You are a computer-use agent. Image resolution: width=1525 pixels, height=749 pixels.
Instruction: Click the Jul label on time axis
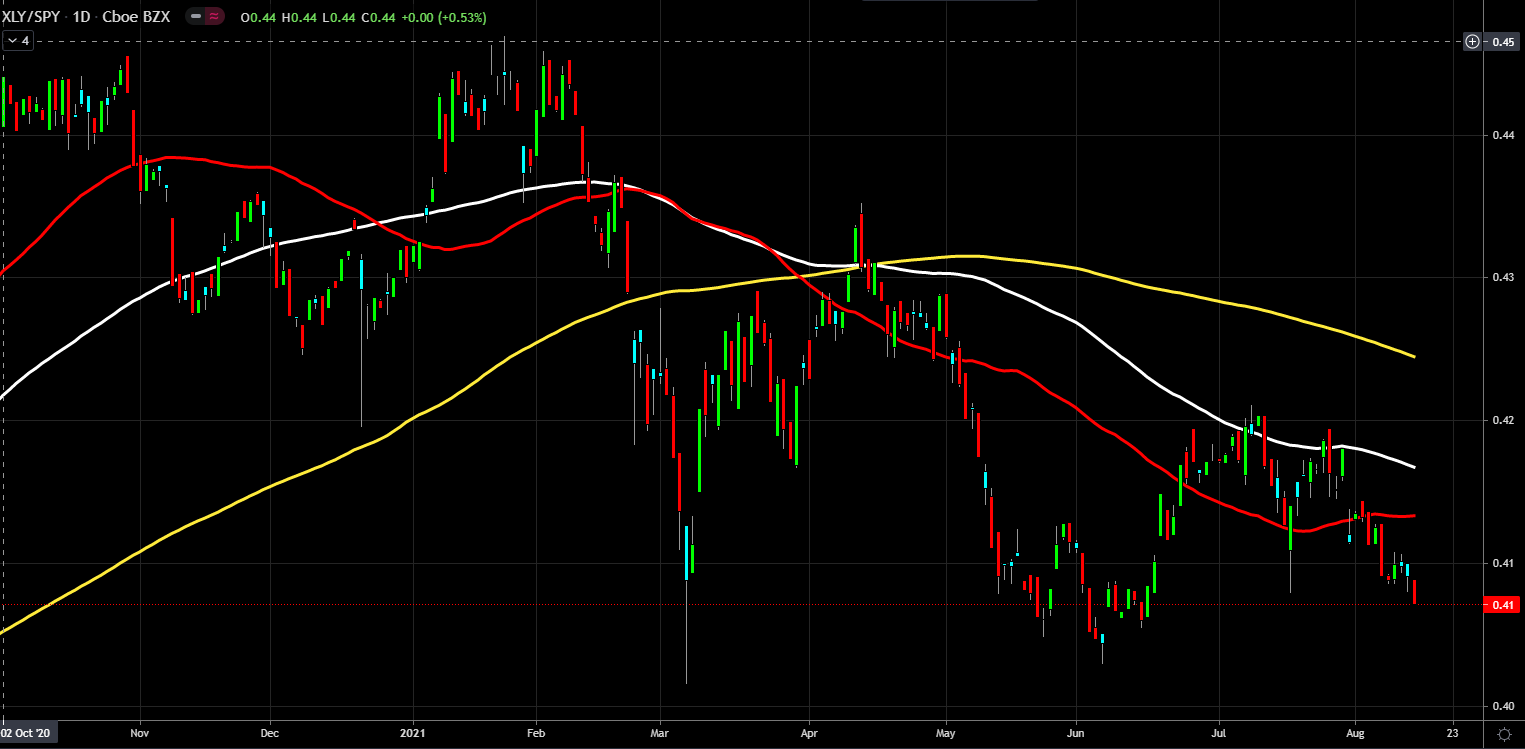[1219, 732]
